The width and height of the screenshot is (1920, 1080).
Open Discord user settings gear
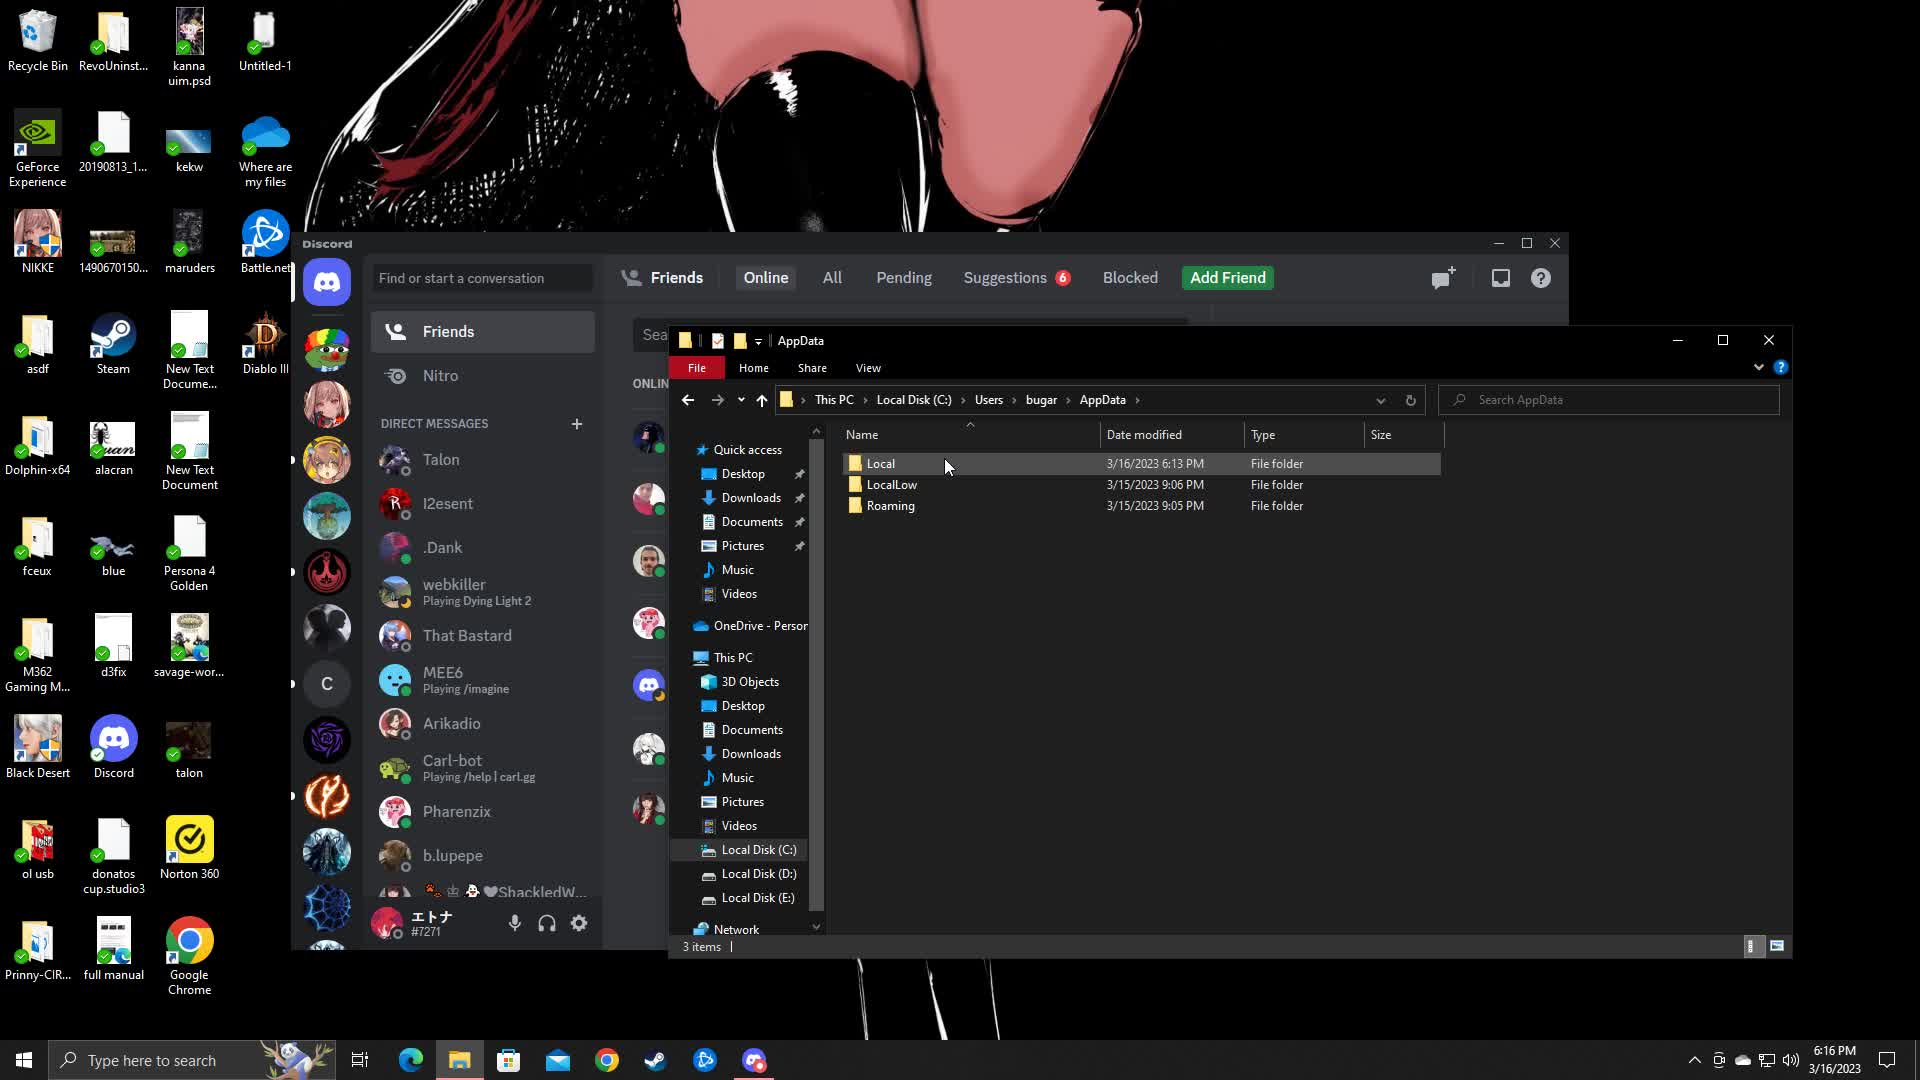579,924
